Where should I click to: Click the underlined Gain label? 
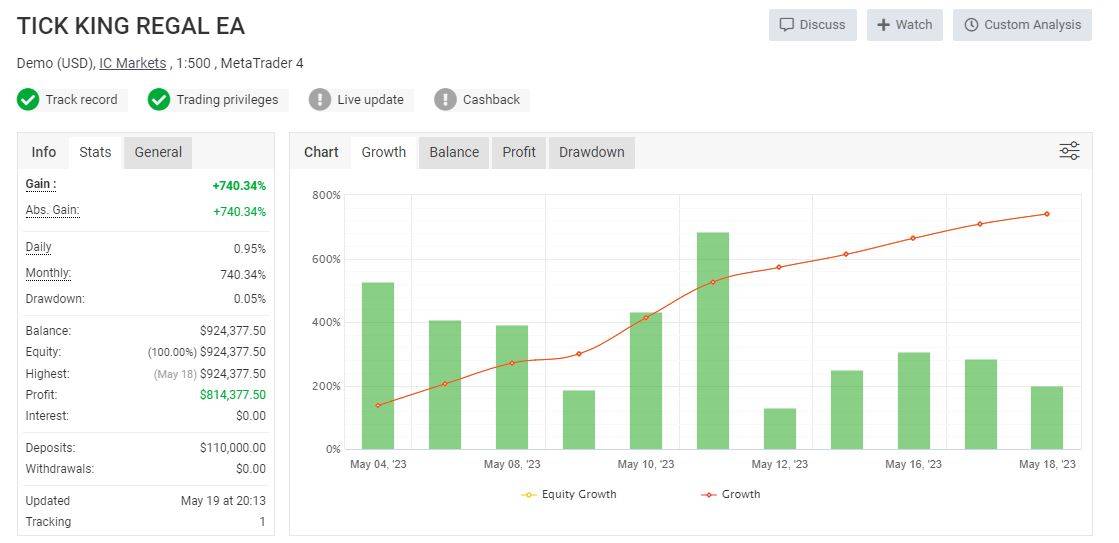(40, 184)
